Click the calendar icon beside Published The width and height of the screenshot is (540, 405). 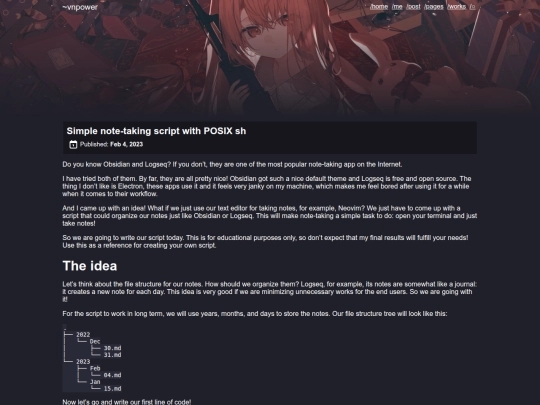73,144
